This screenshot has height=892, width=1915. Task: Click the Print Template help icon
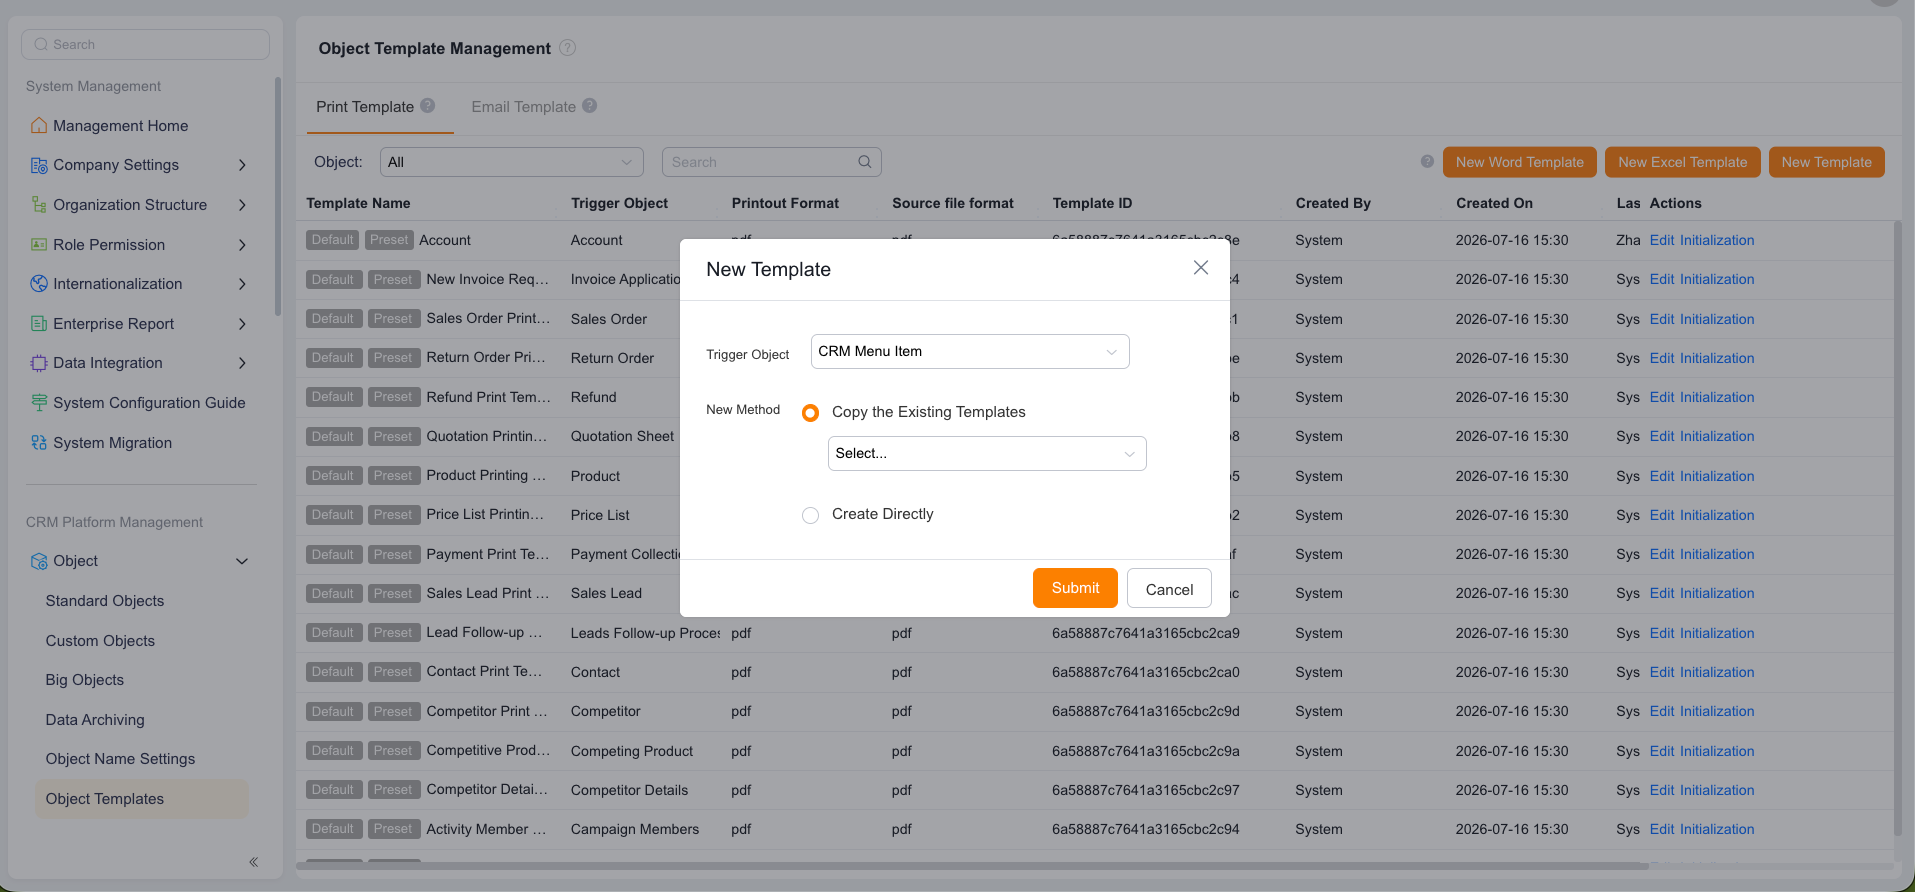point(428,106)
